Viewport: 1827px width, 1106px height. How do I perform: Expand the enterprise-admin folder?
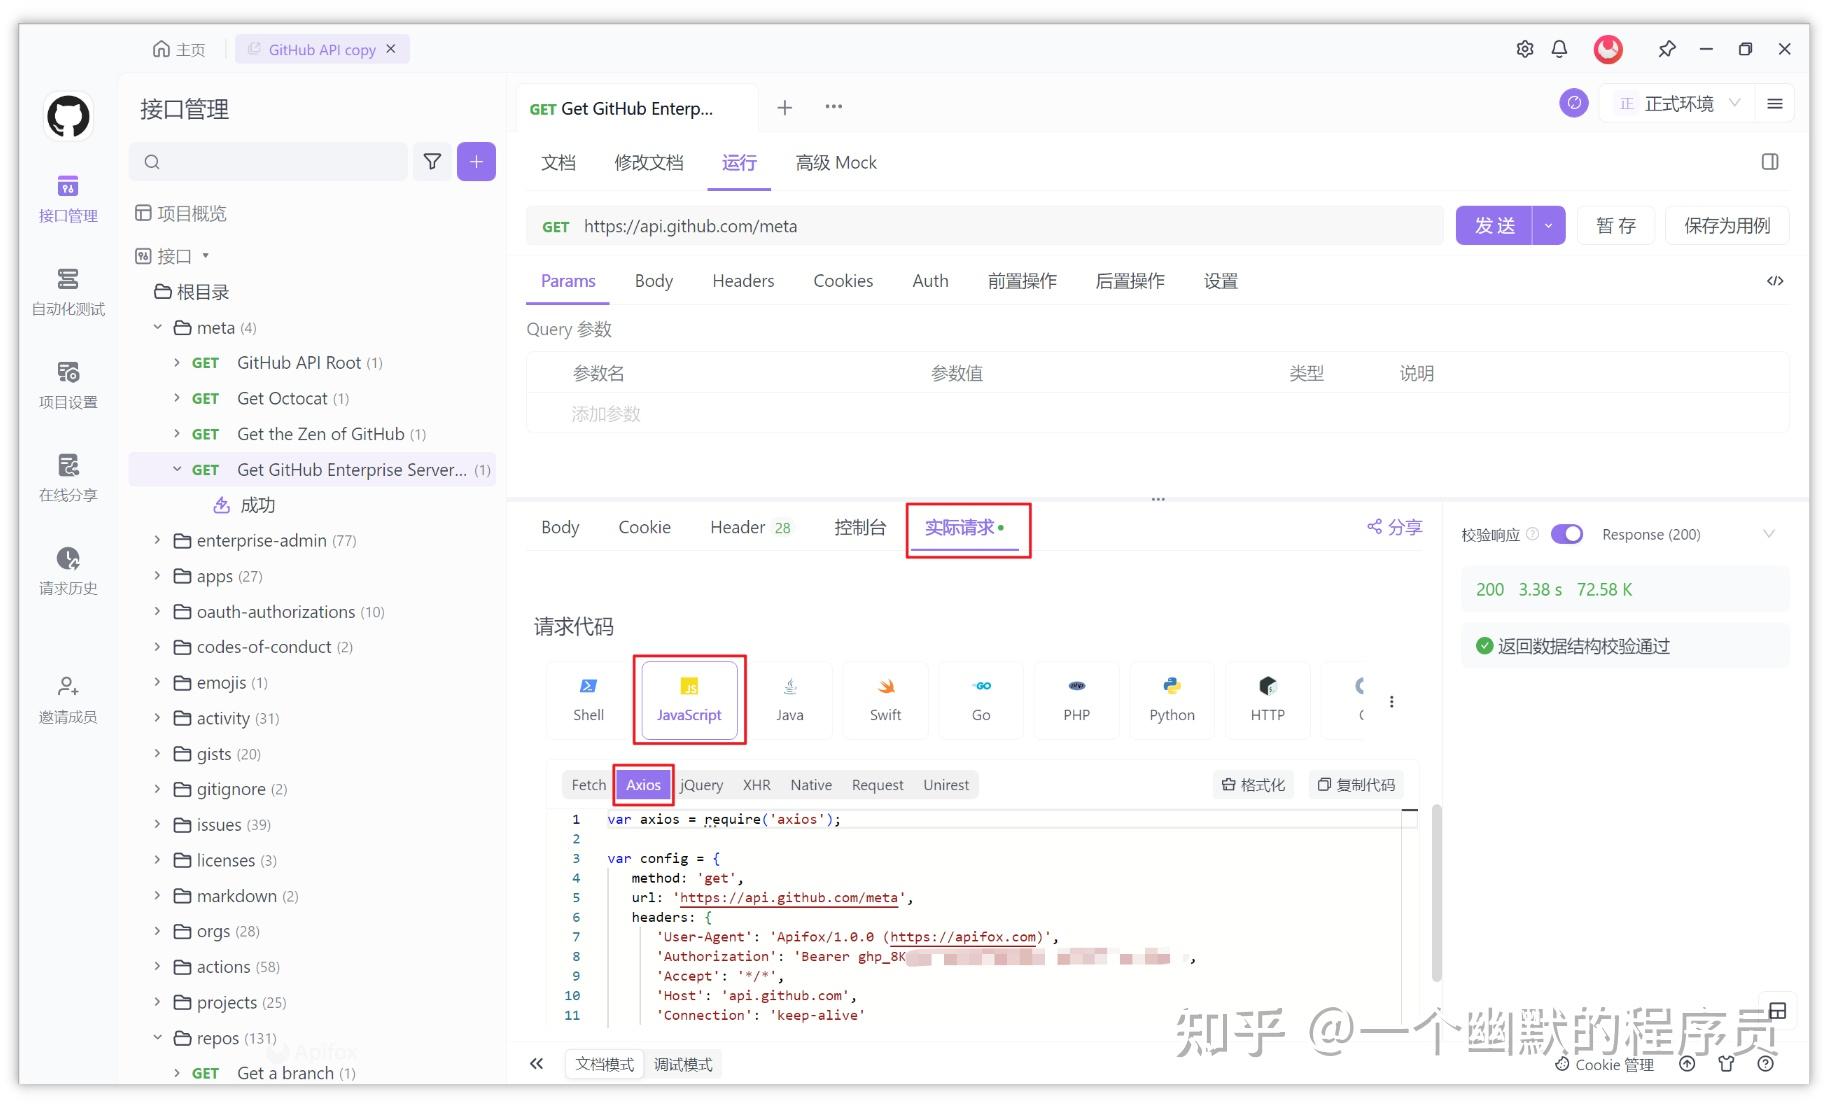(157, 540)
